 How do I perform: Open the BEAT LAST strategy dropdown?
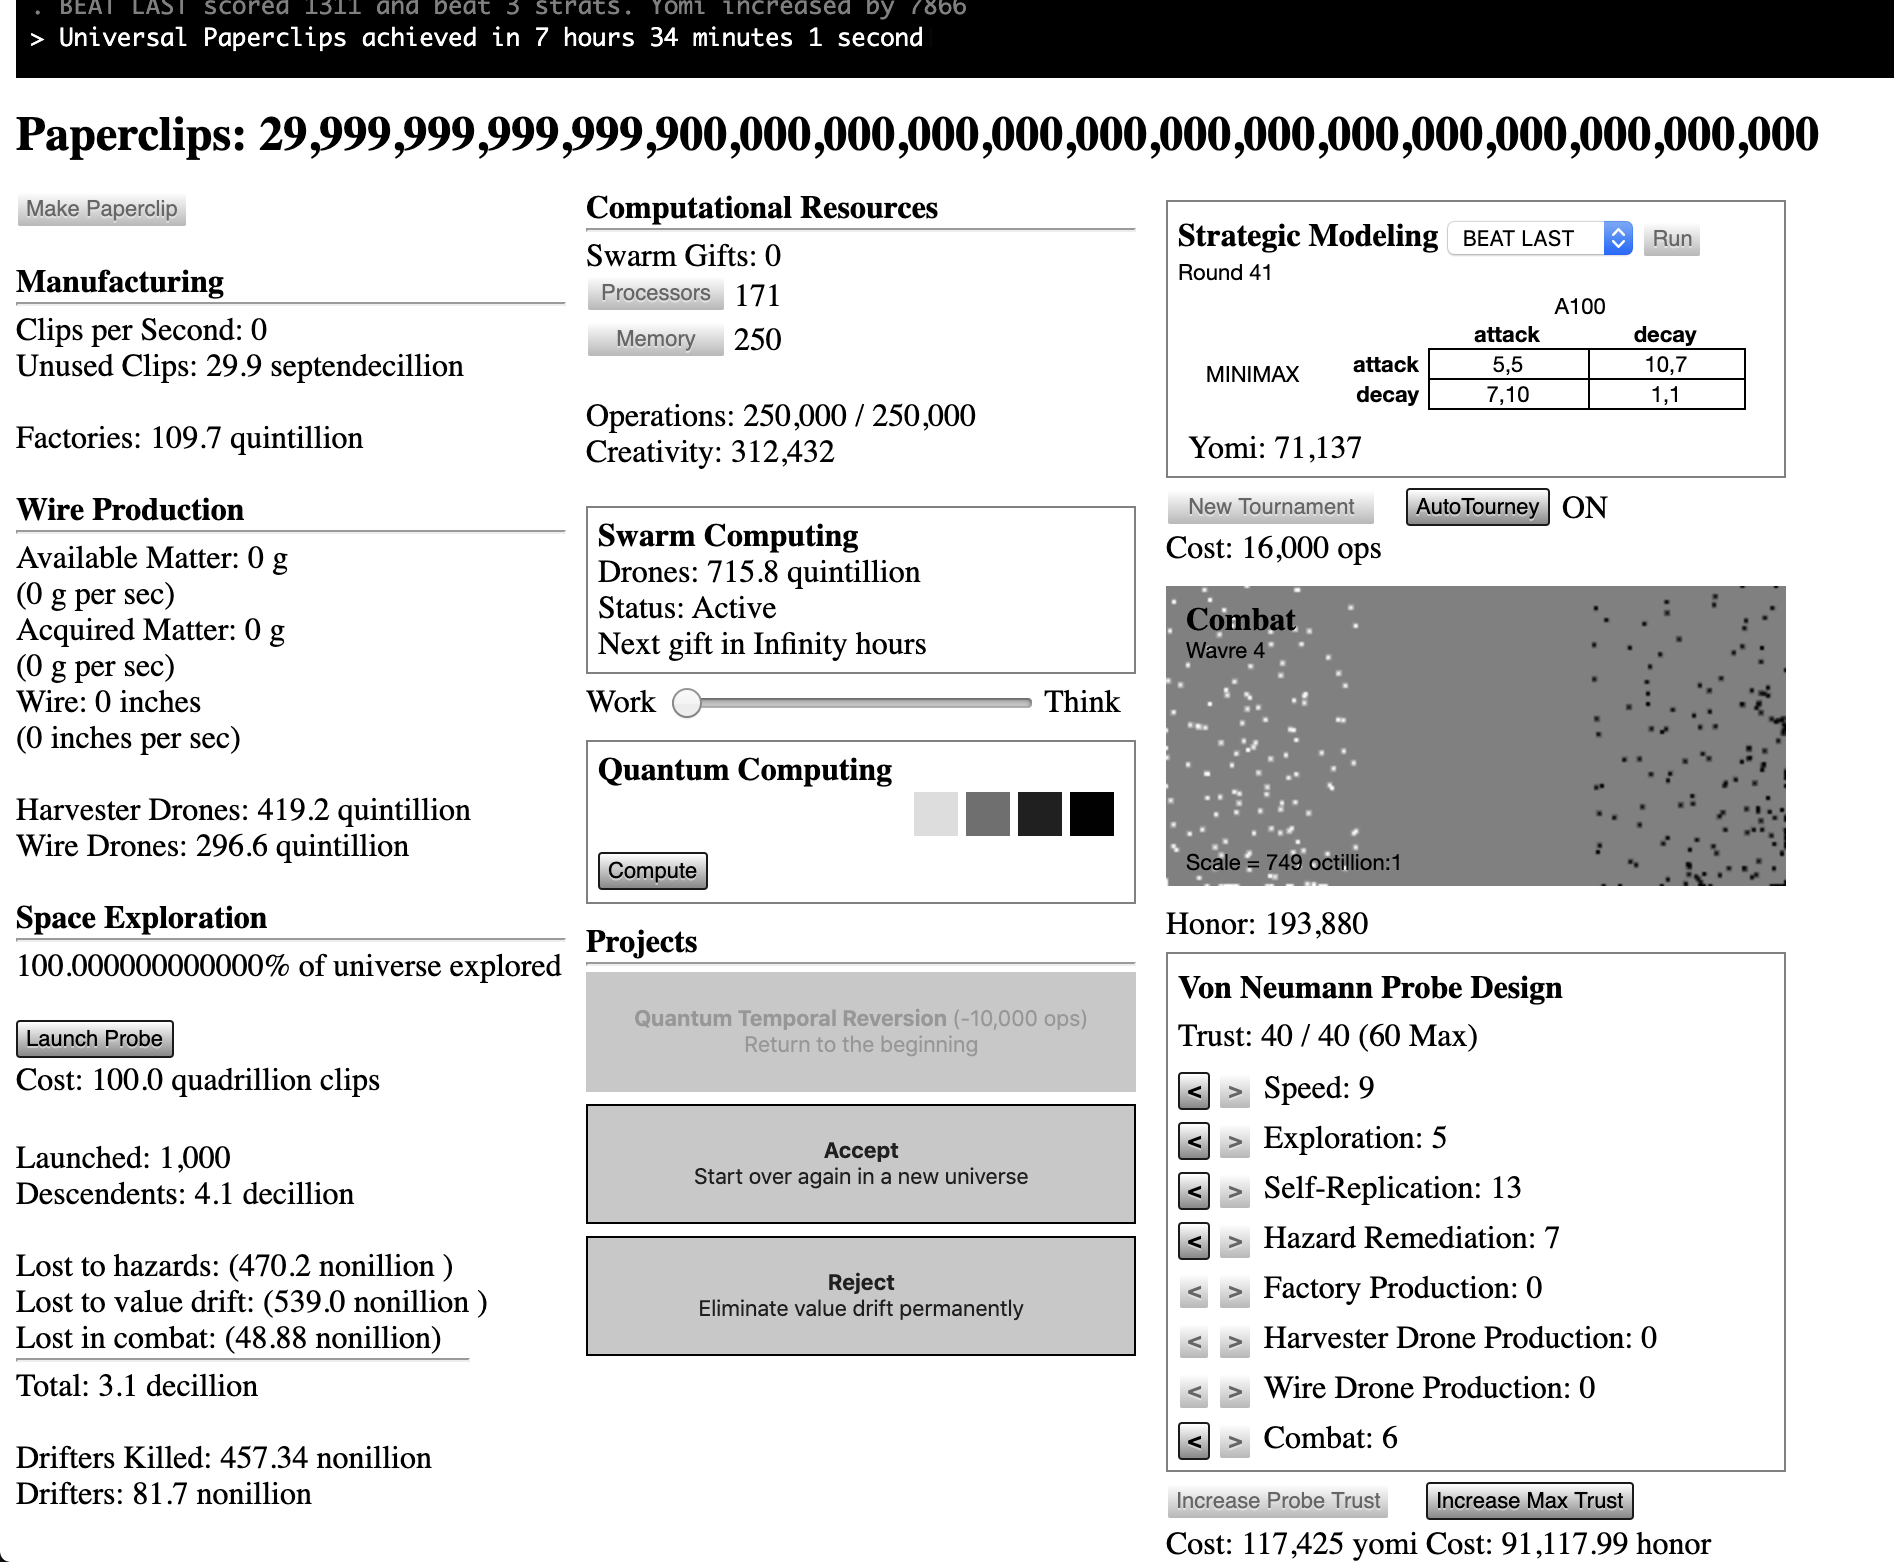coord(1539,238)
